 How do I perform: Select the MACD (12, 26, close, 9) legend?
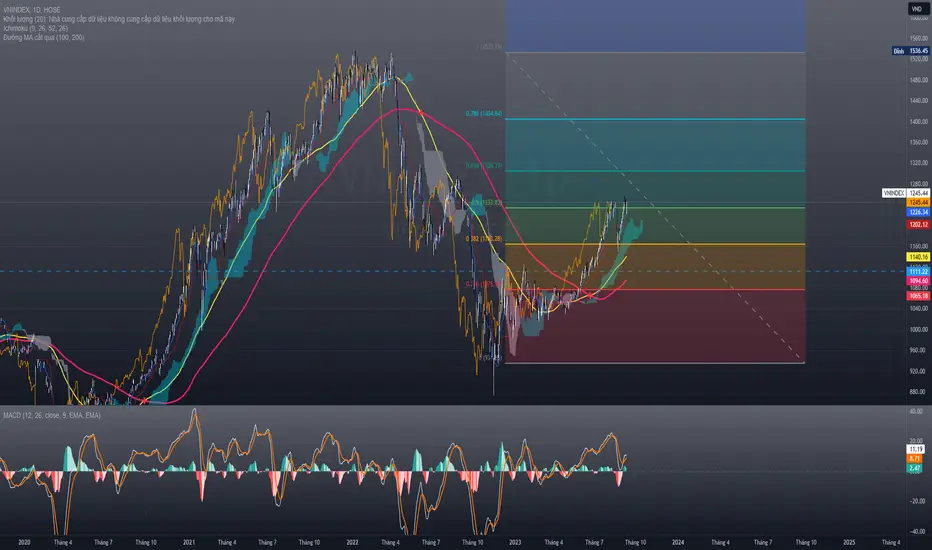coord(52,415)
